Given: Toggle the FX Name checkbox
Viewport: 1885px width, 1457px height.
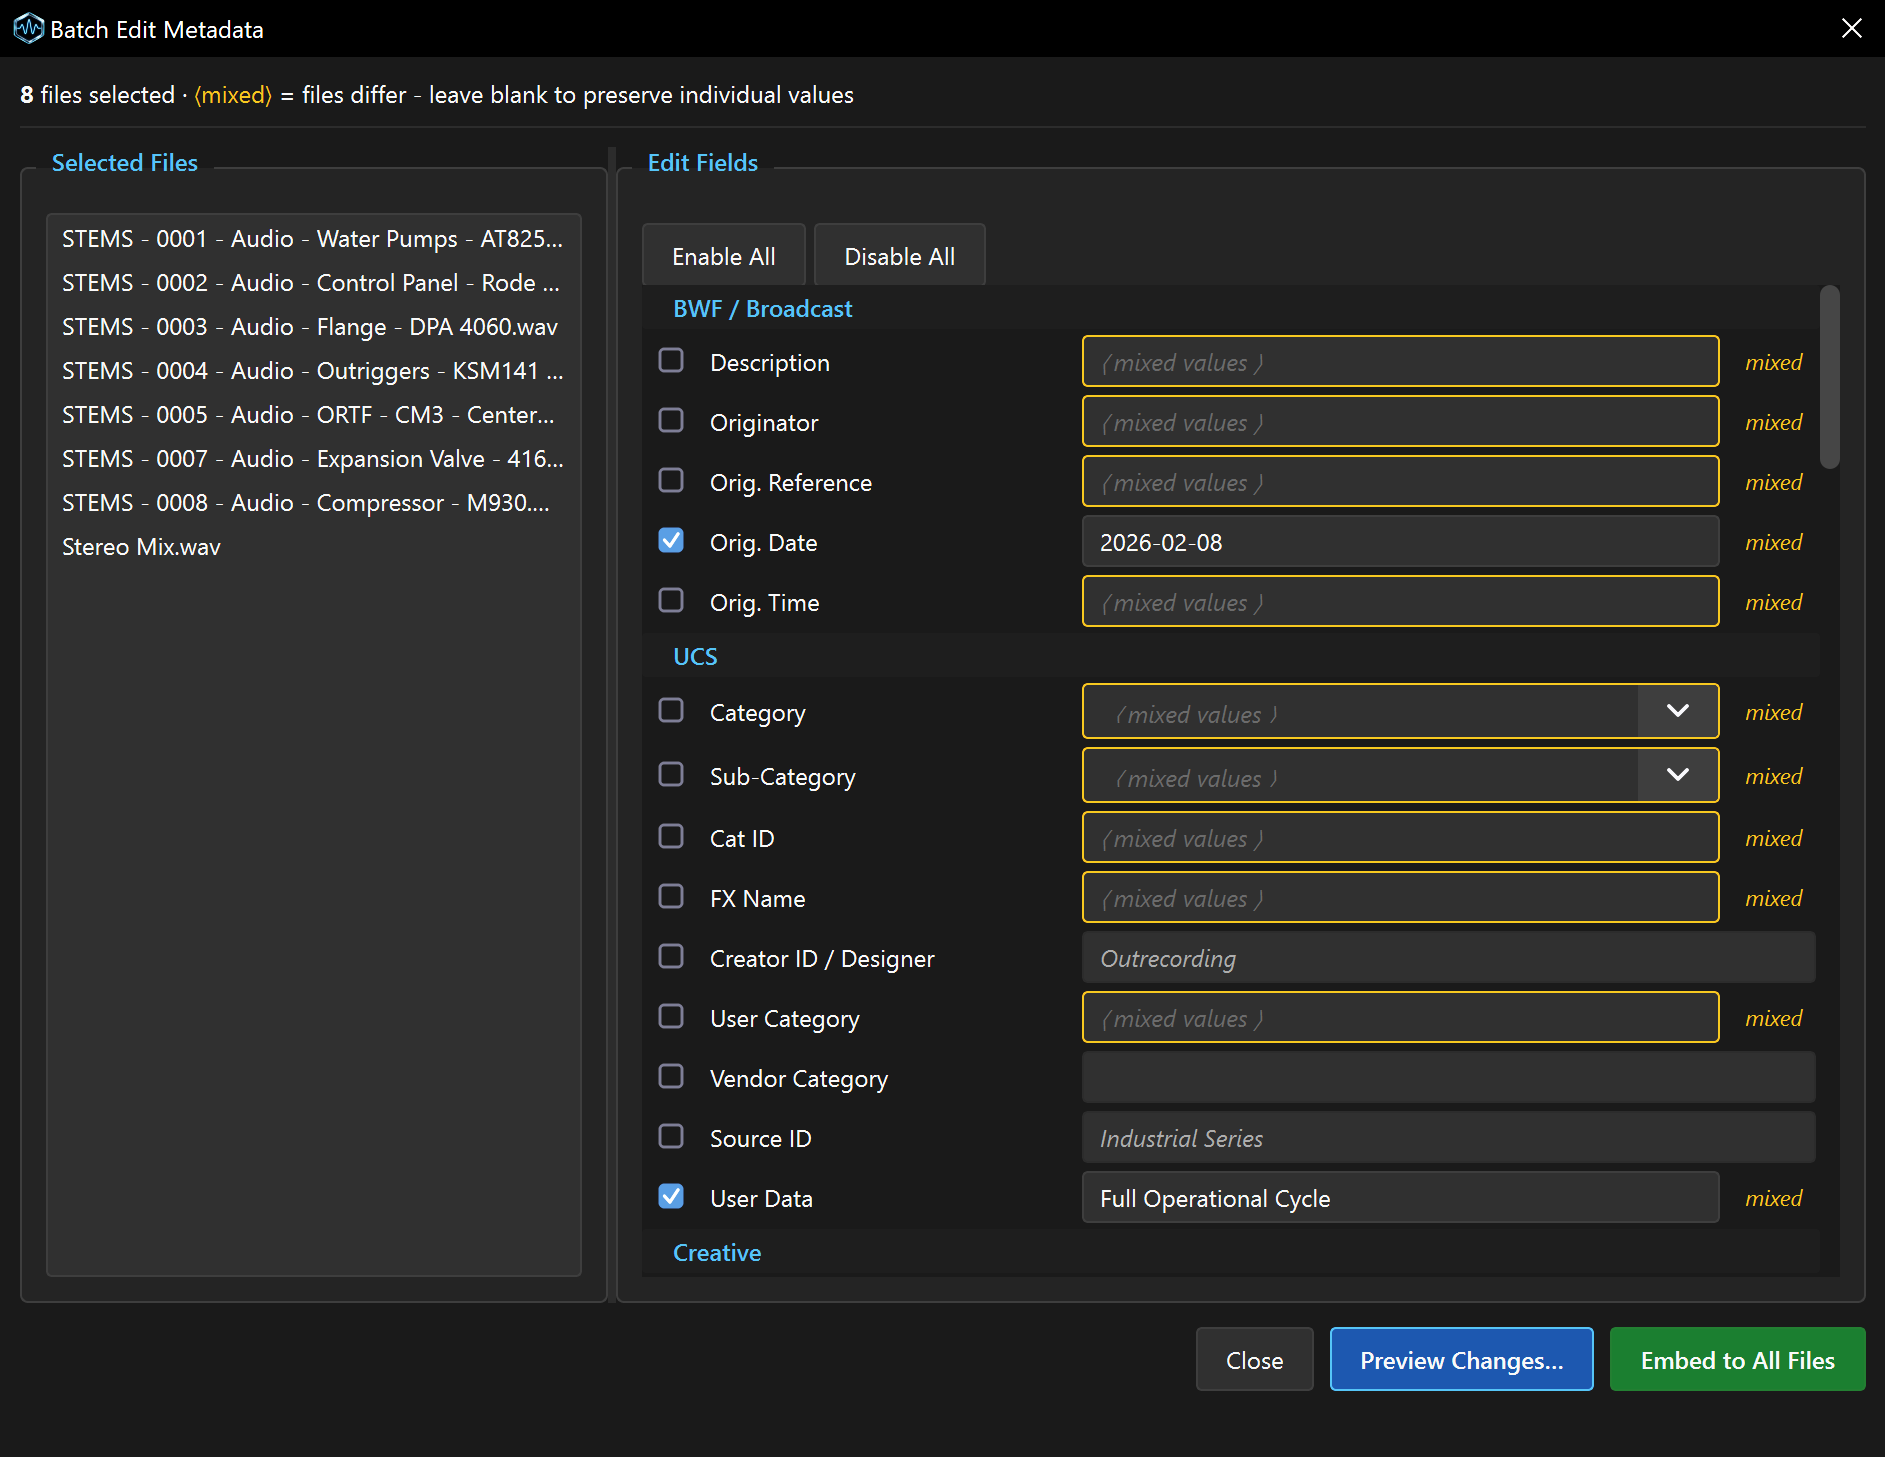Looking at the screenshot, I should (x=671, y=896).
